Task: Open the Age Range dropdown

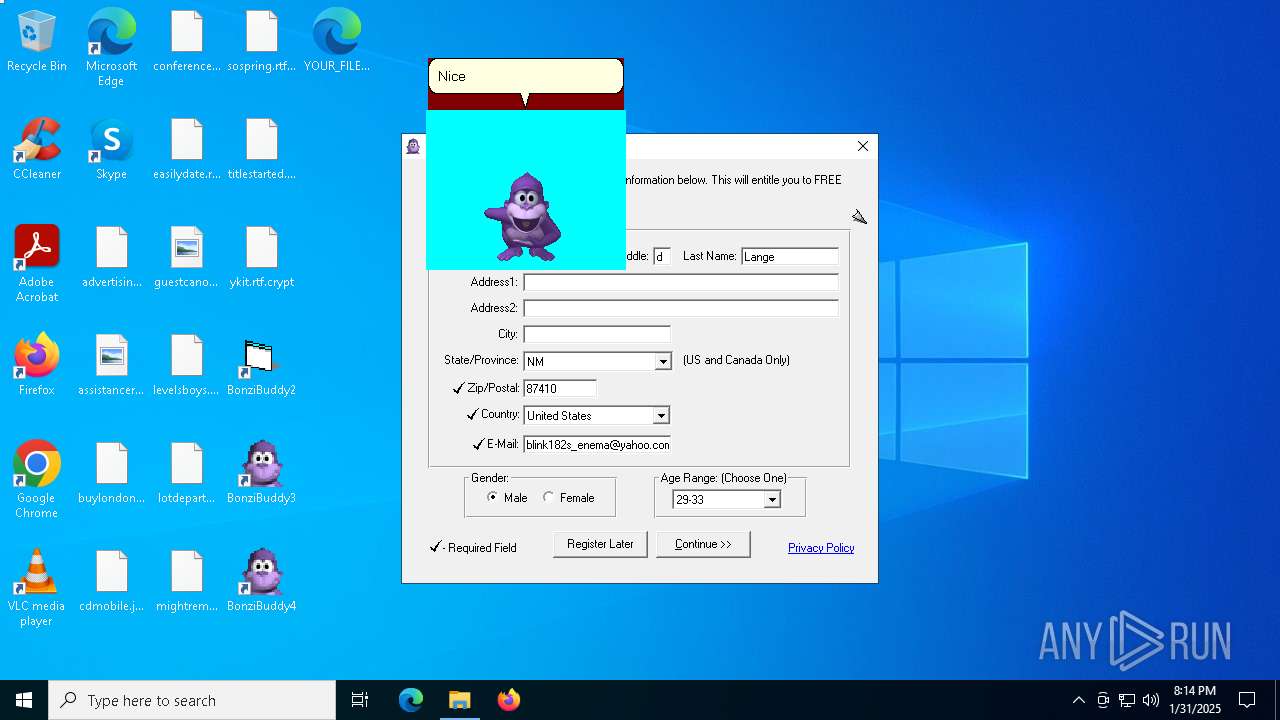Action: coord(771,500)
